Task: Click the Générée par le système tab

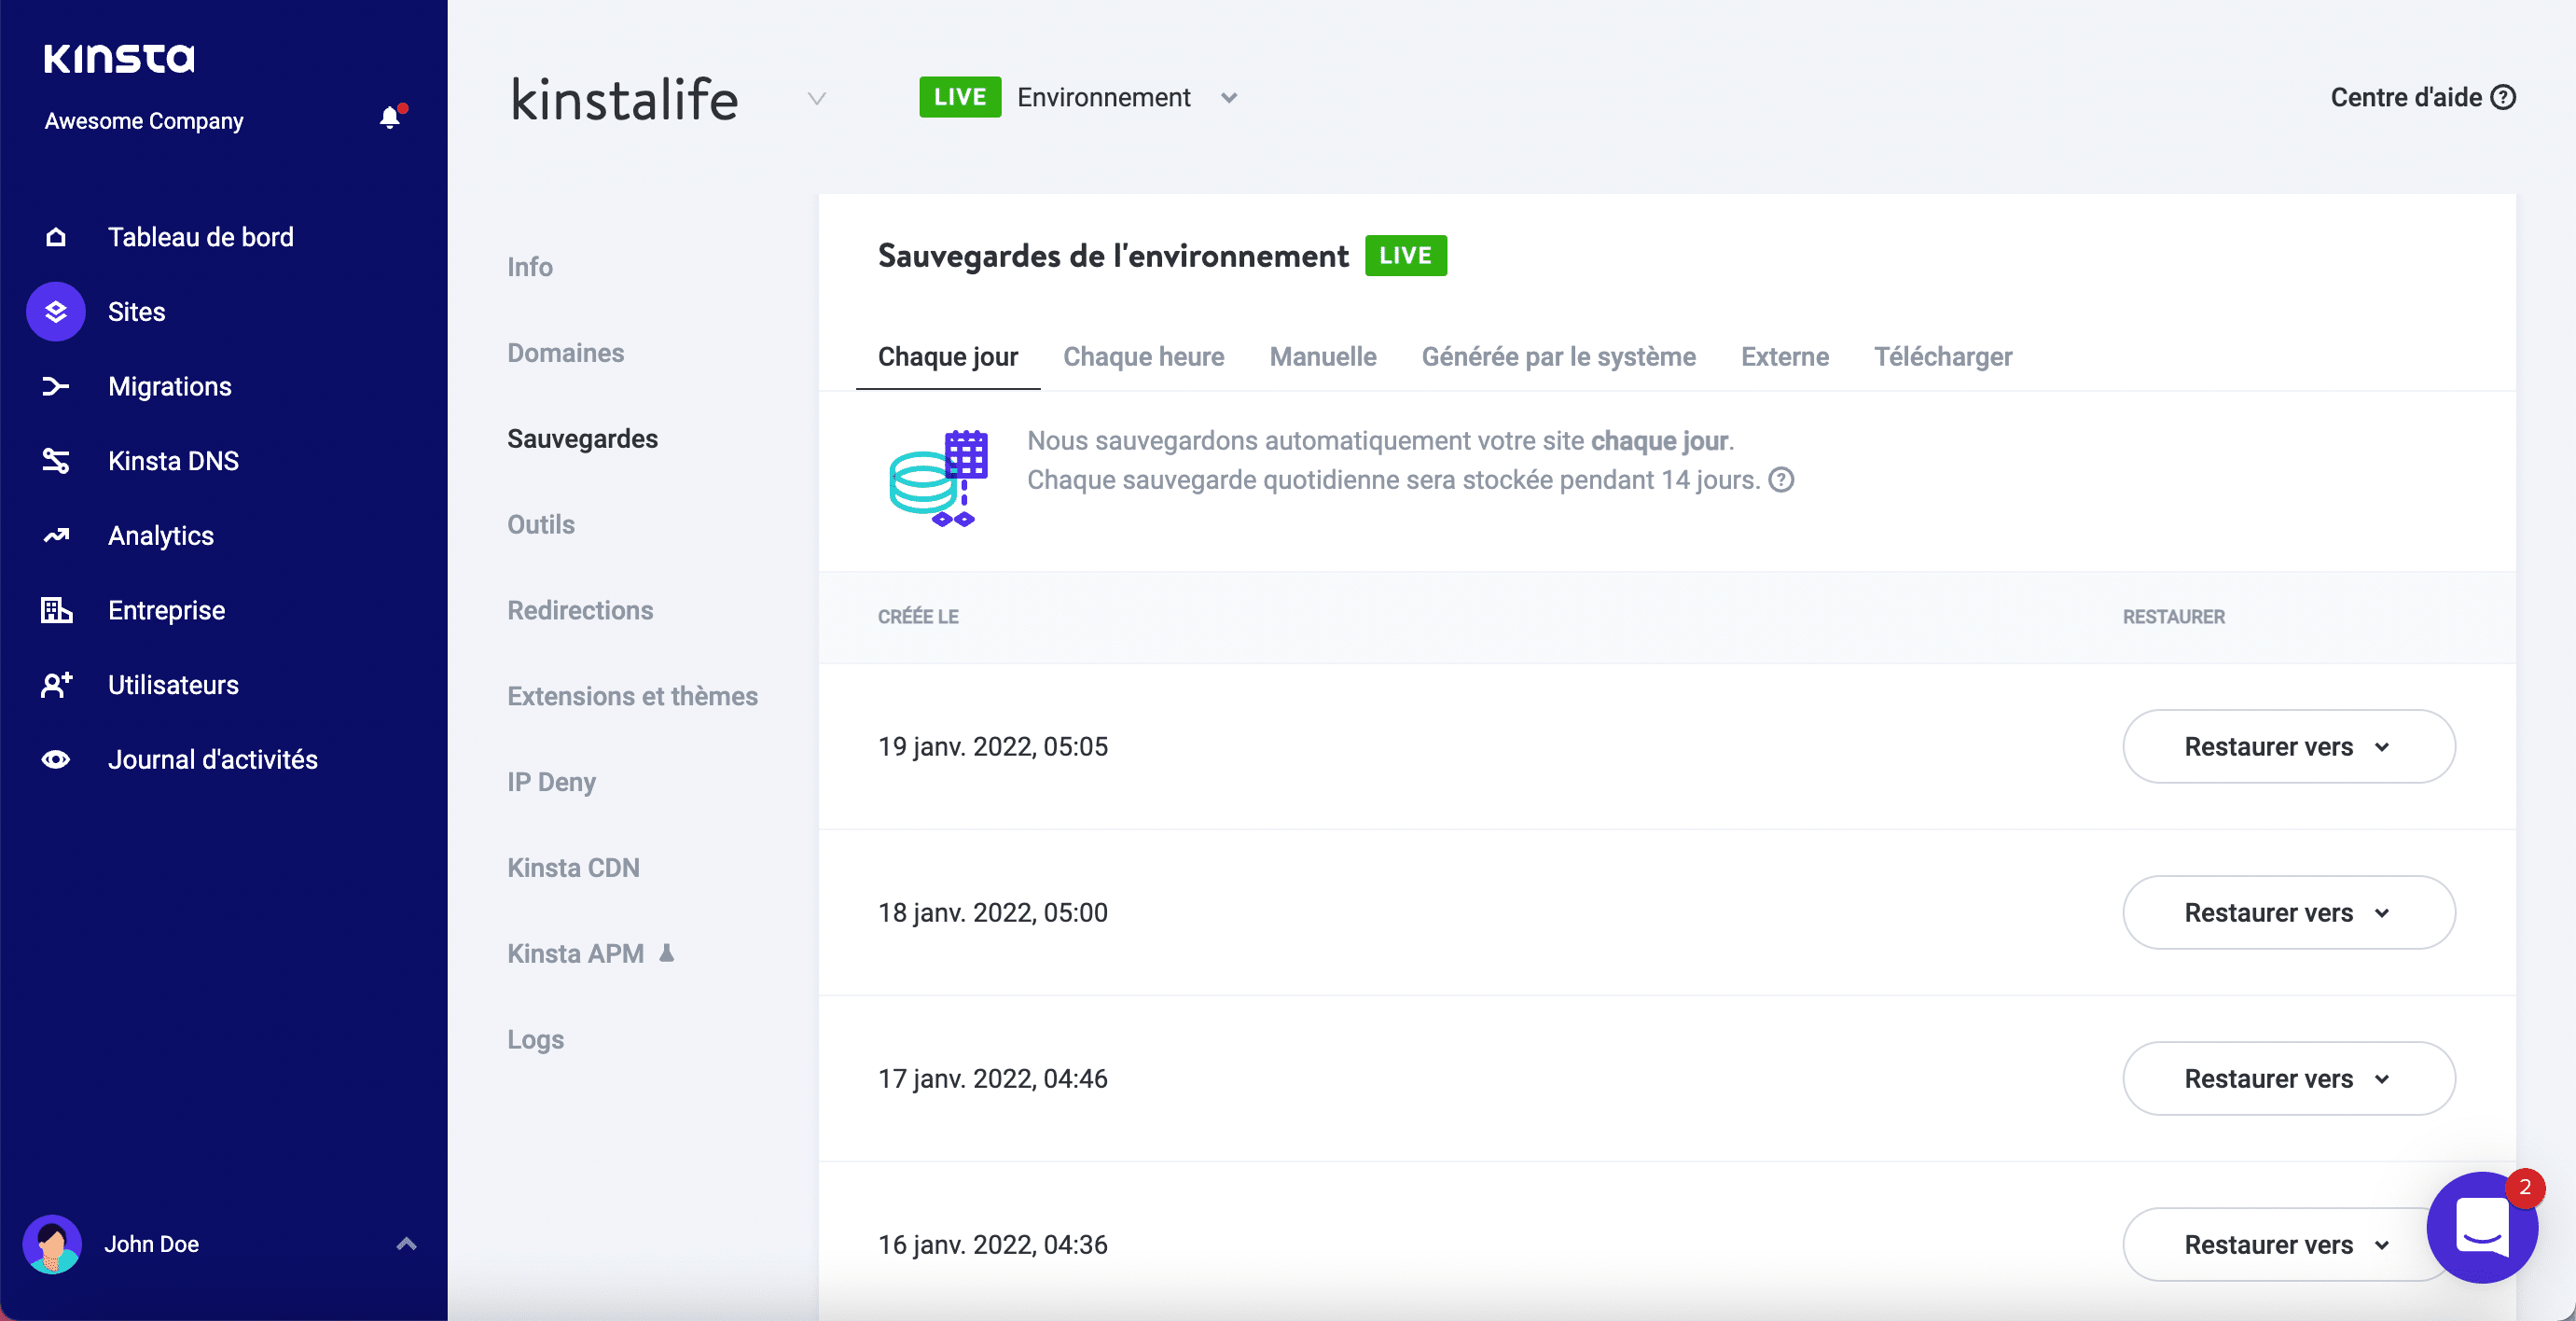Action: (1558, 355)
